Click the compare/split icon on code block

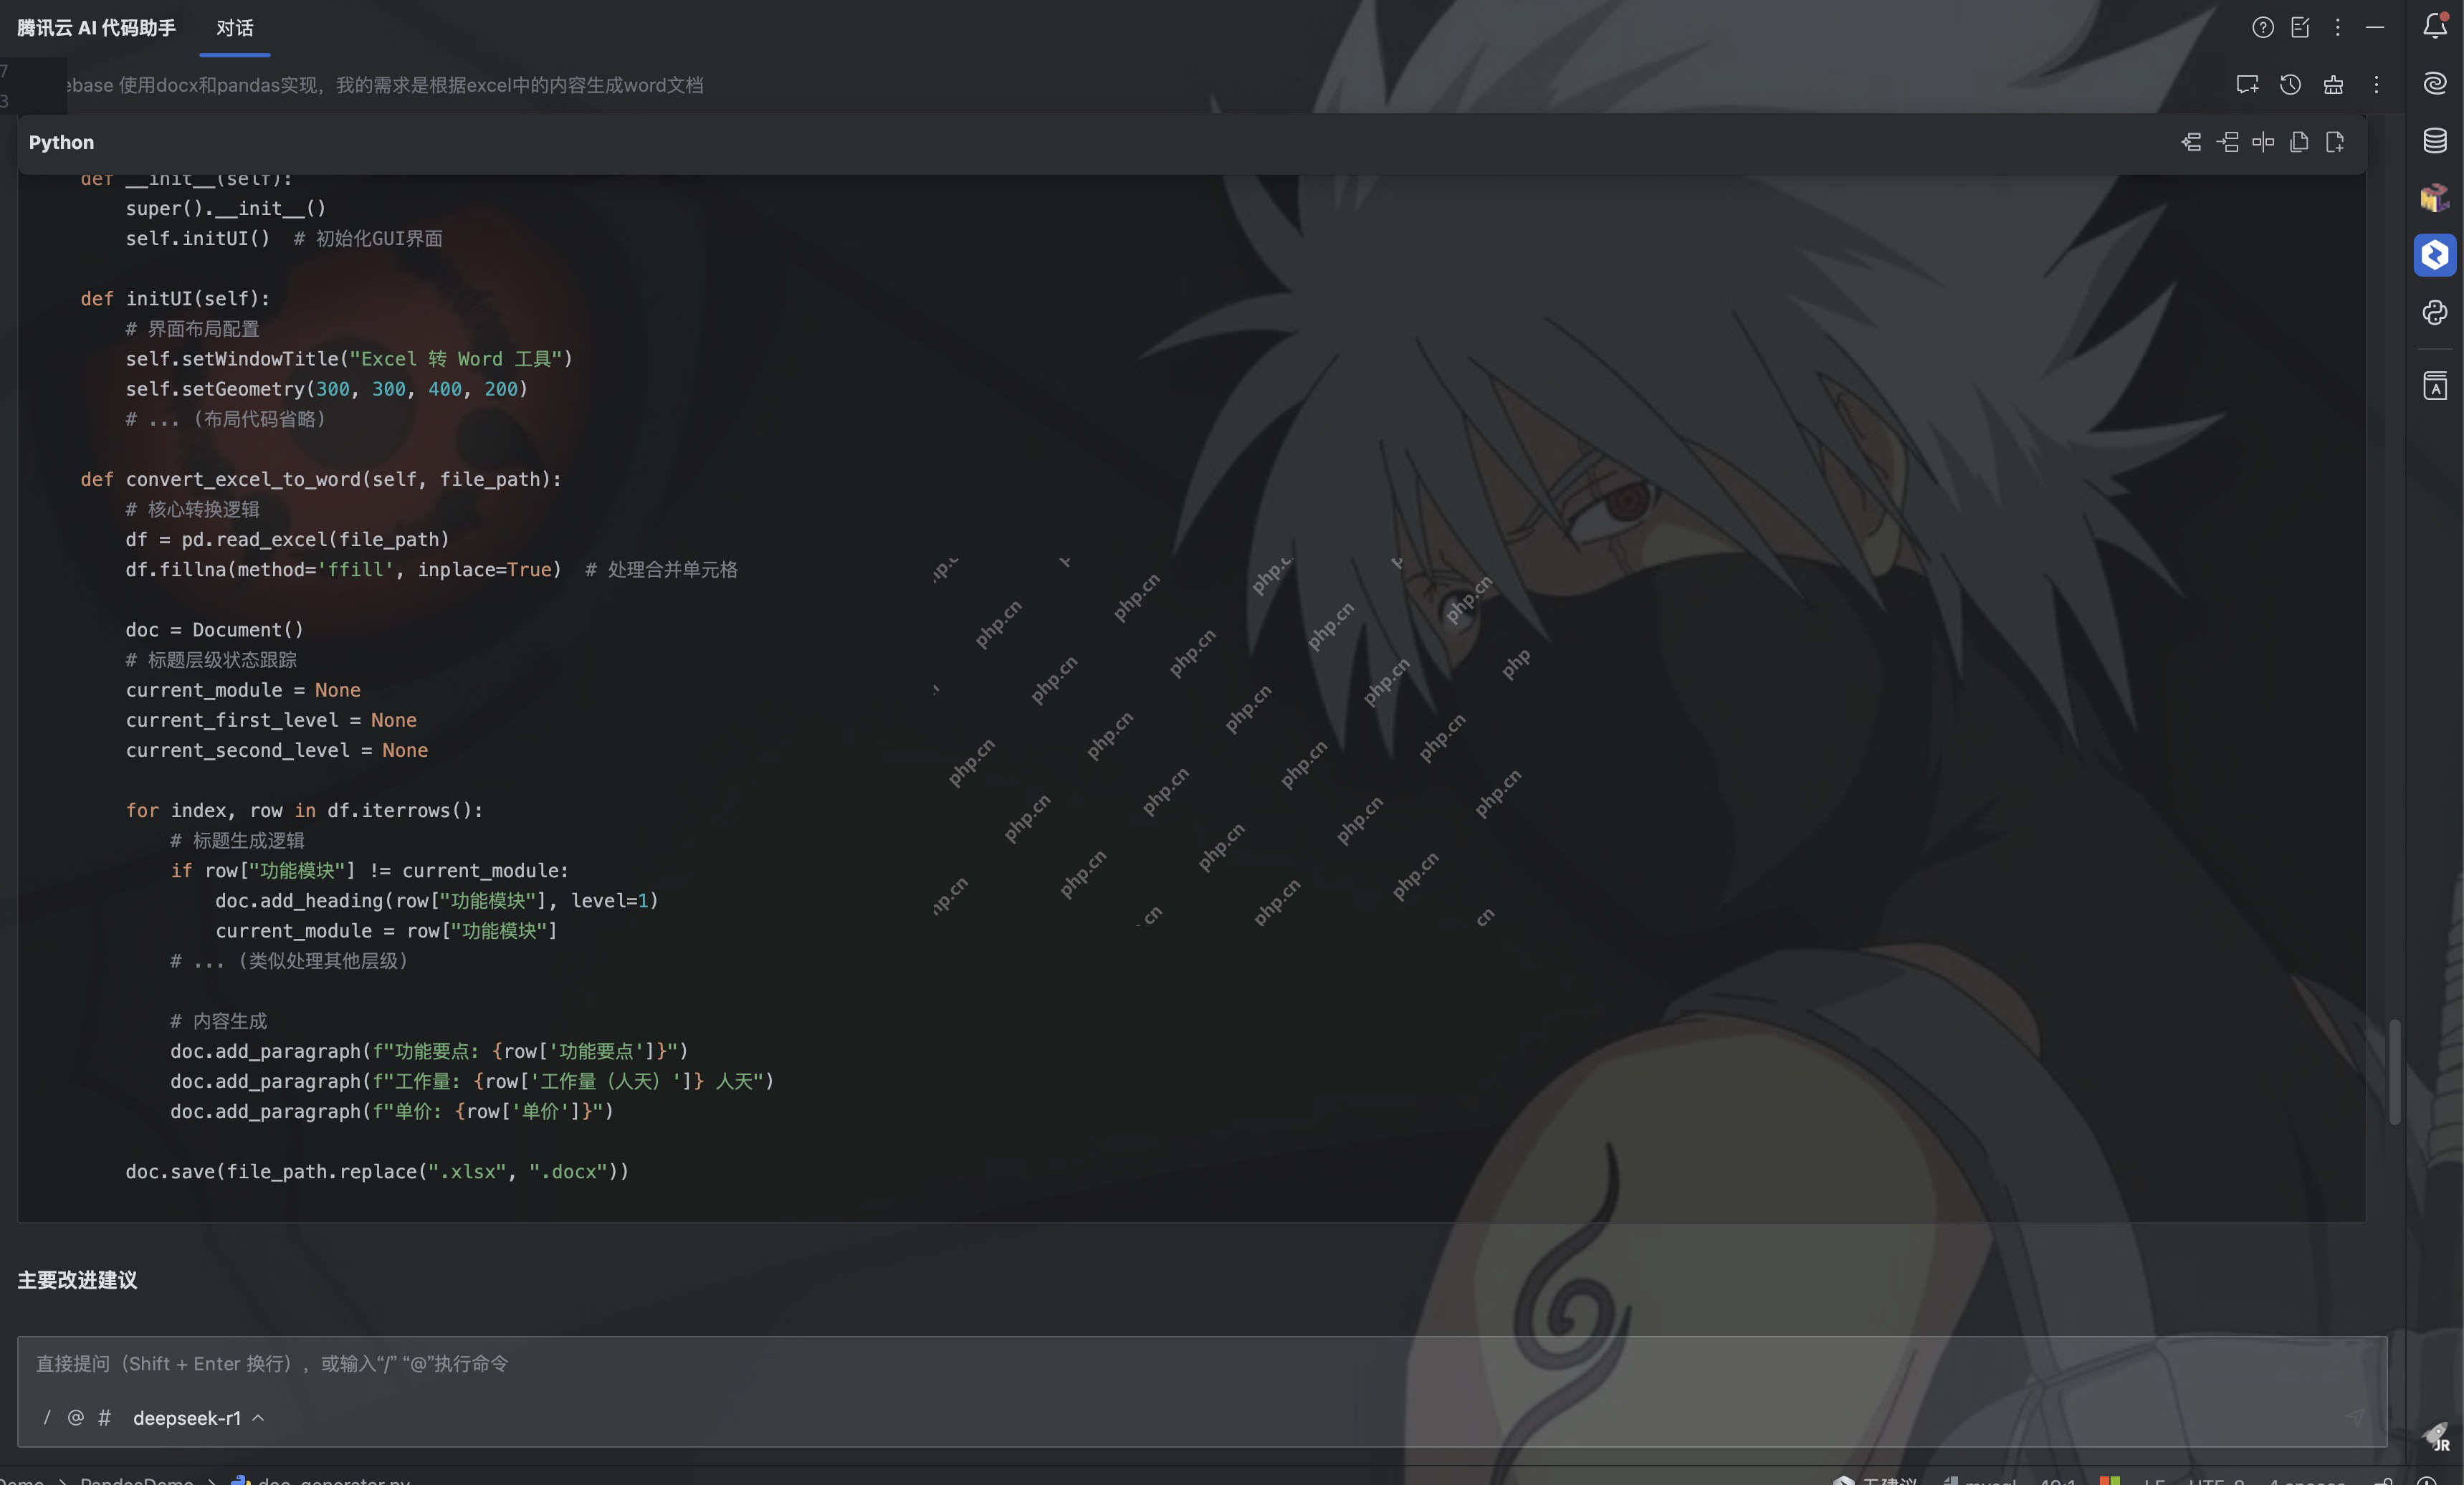pos(2263,142)
